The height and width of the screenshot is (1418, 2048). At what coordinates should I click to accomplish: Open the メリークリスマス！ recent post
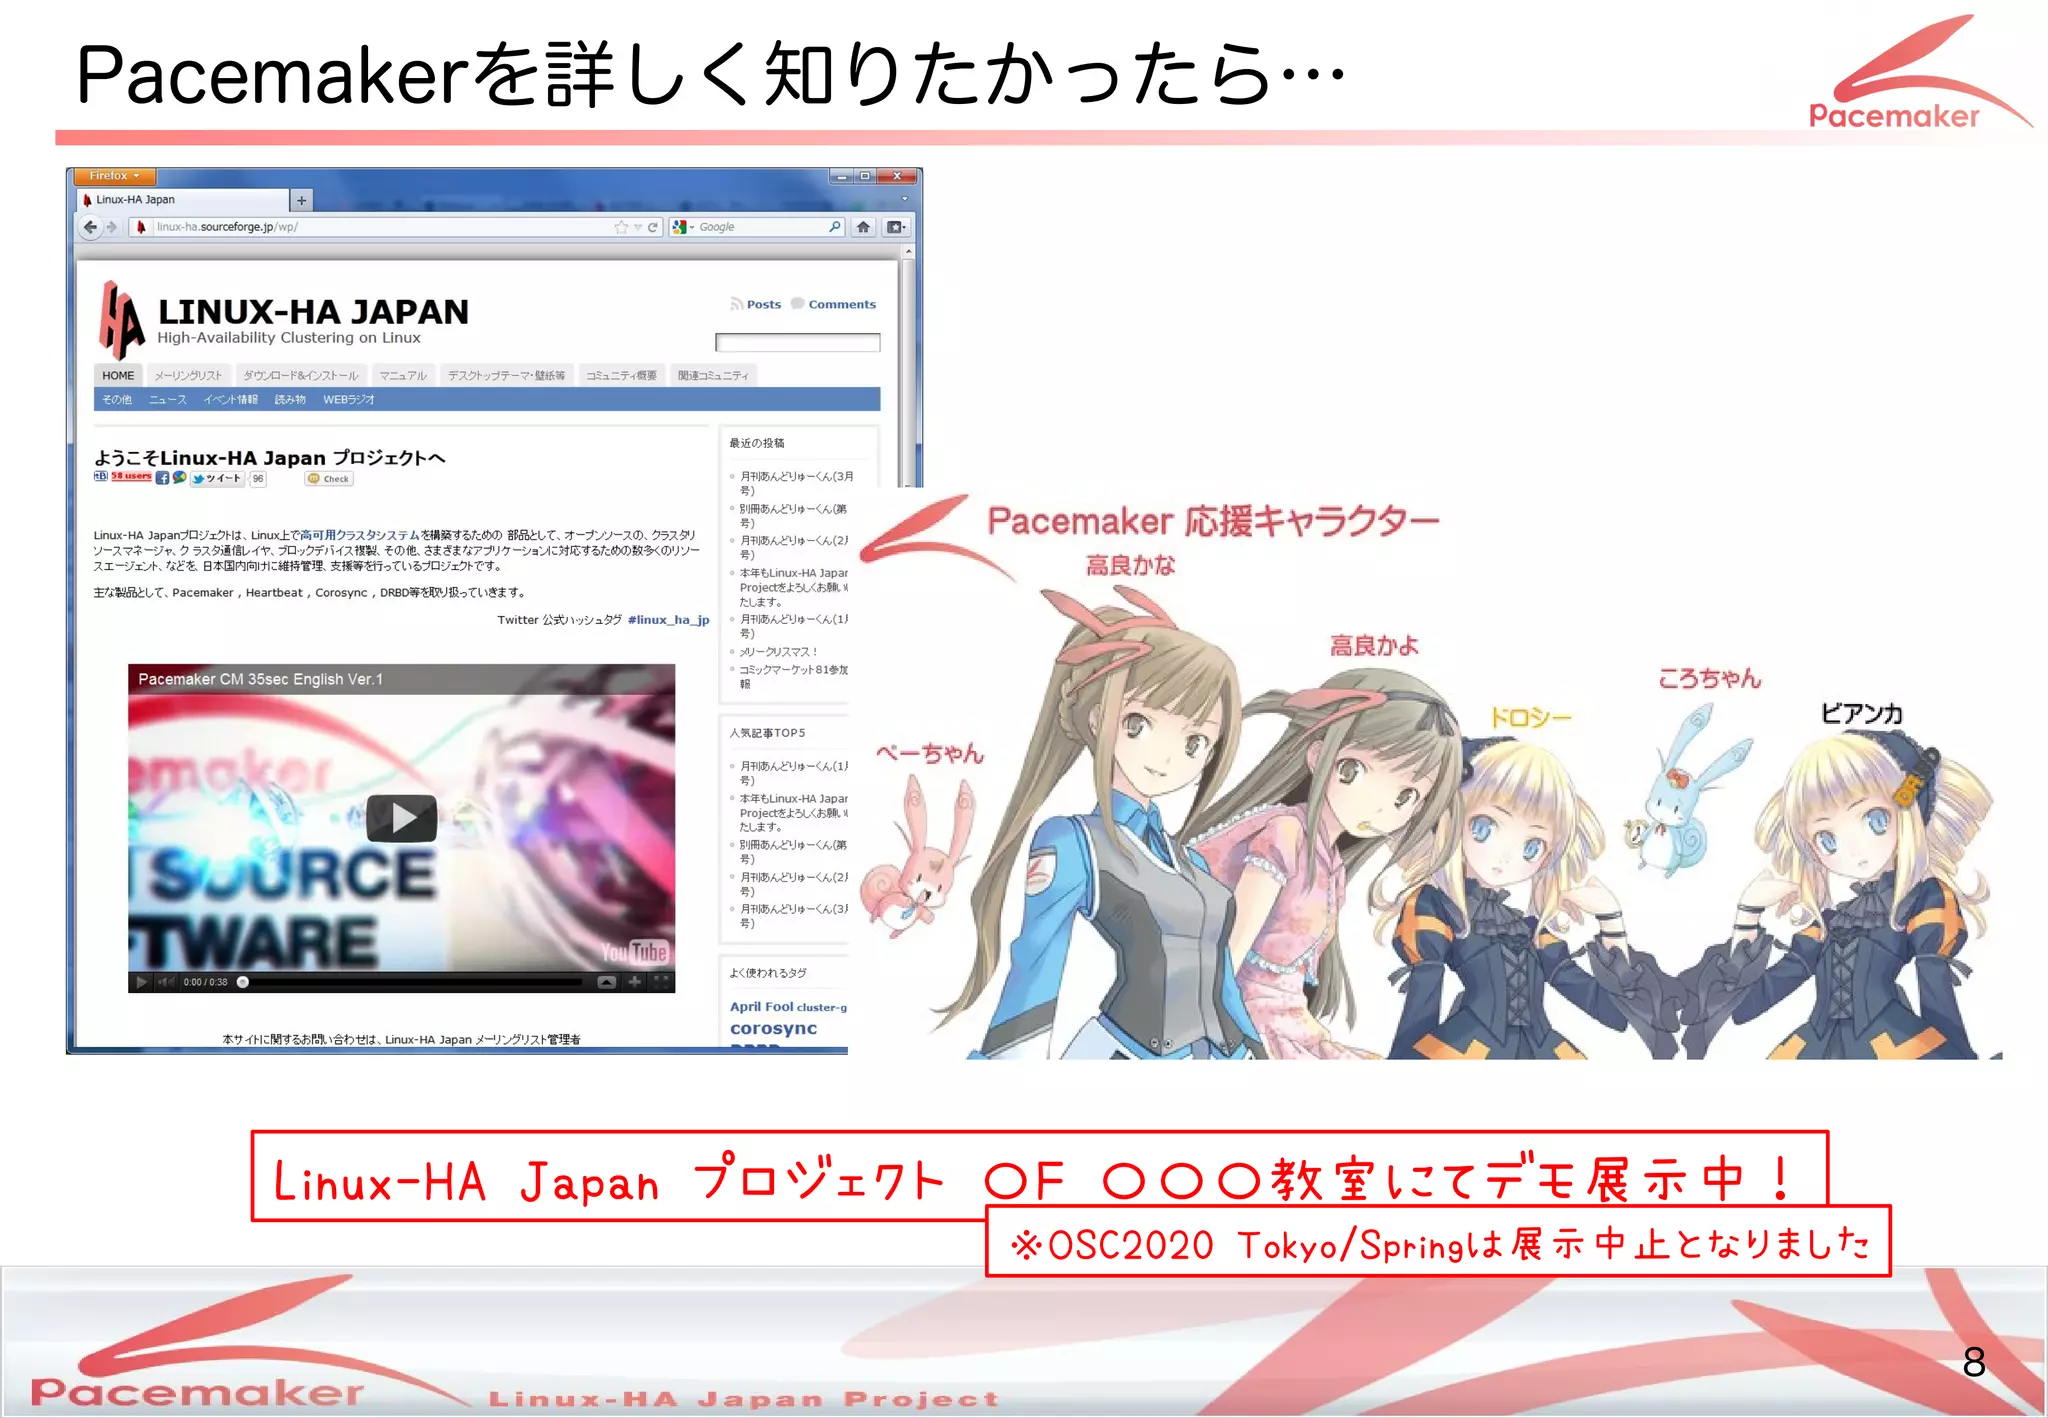[x=778, y=652]
